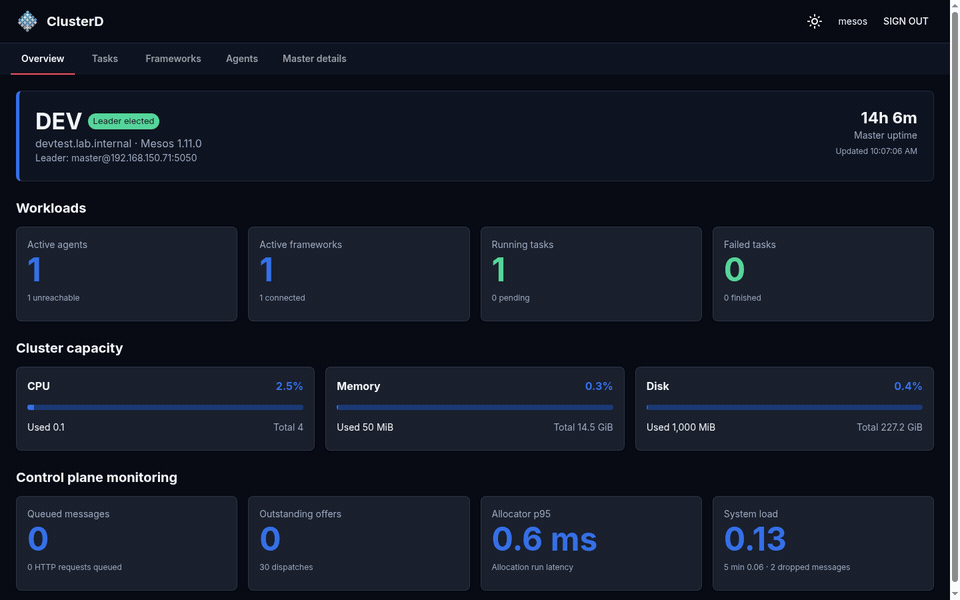The height and width of the screenshot is (600, 960).
Task: Click the 0 finished text
Action: pyautogui.click(x=742, y=298)
